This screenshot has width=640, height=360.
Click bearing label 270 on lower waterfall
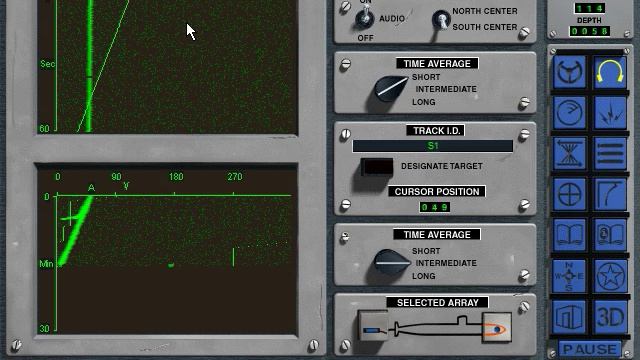point(235,177)
